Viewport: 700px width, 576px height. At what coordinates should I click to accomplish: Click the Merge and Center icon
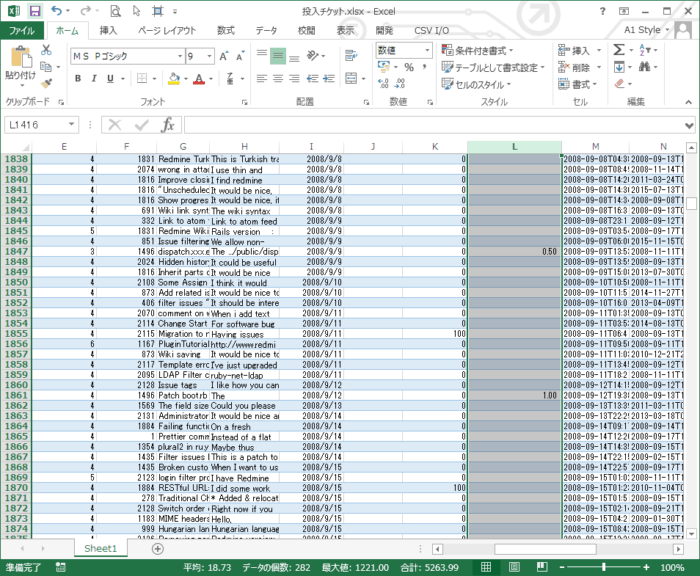coord(351,79)
